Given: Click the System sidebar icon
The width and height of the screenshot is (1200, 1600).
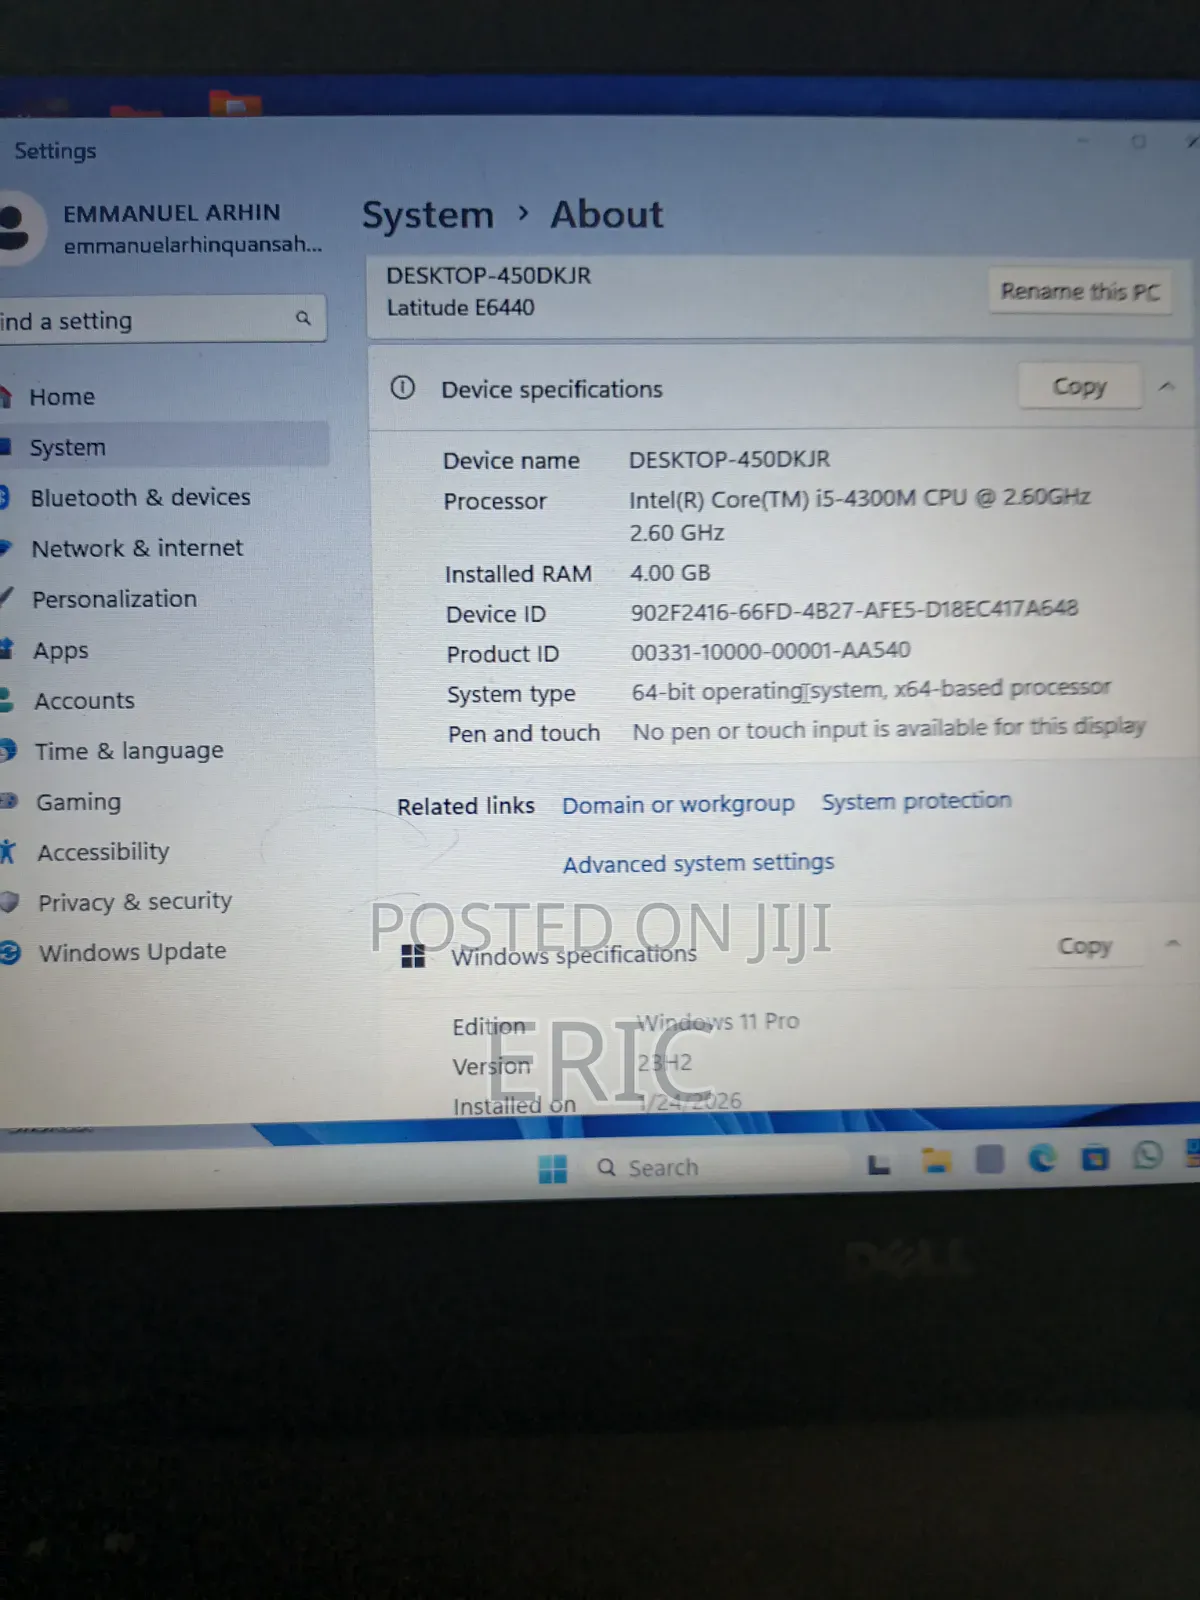Looking at the screenshot, I should tap(6, 446).
